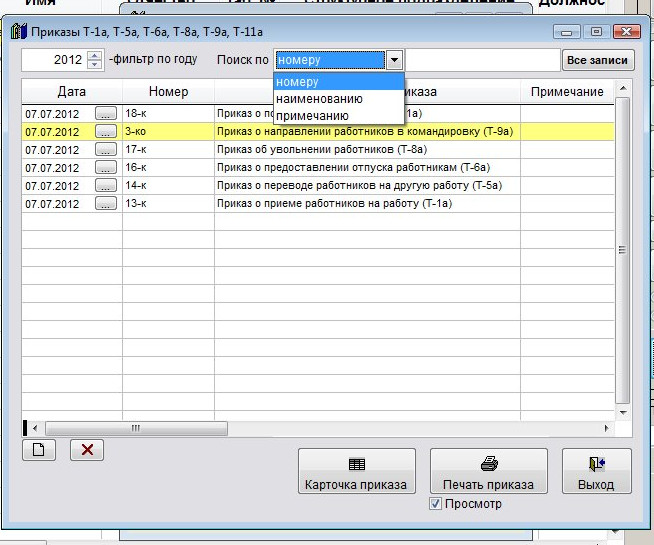Click Все записи button

[x=598, y=60]
